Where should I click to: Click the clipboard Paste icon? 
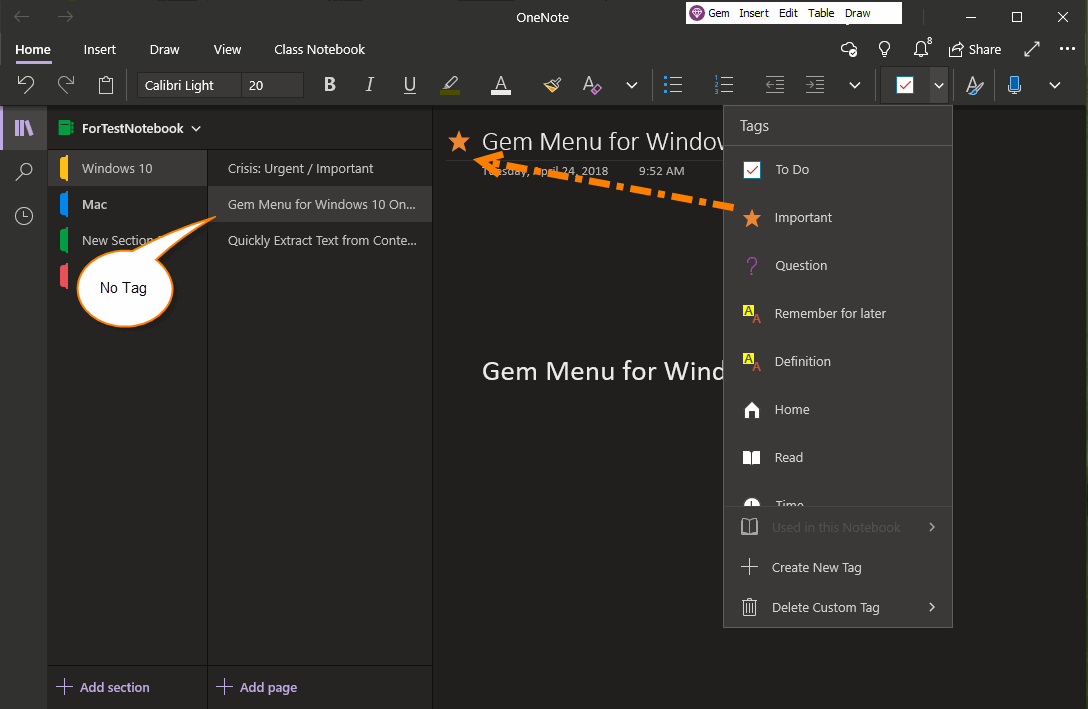pyautogui.click(x=105, y=85)
